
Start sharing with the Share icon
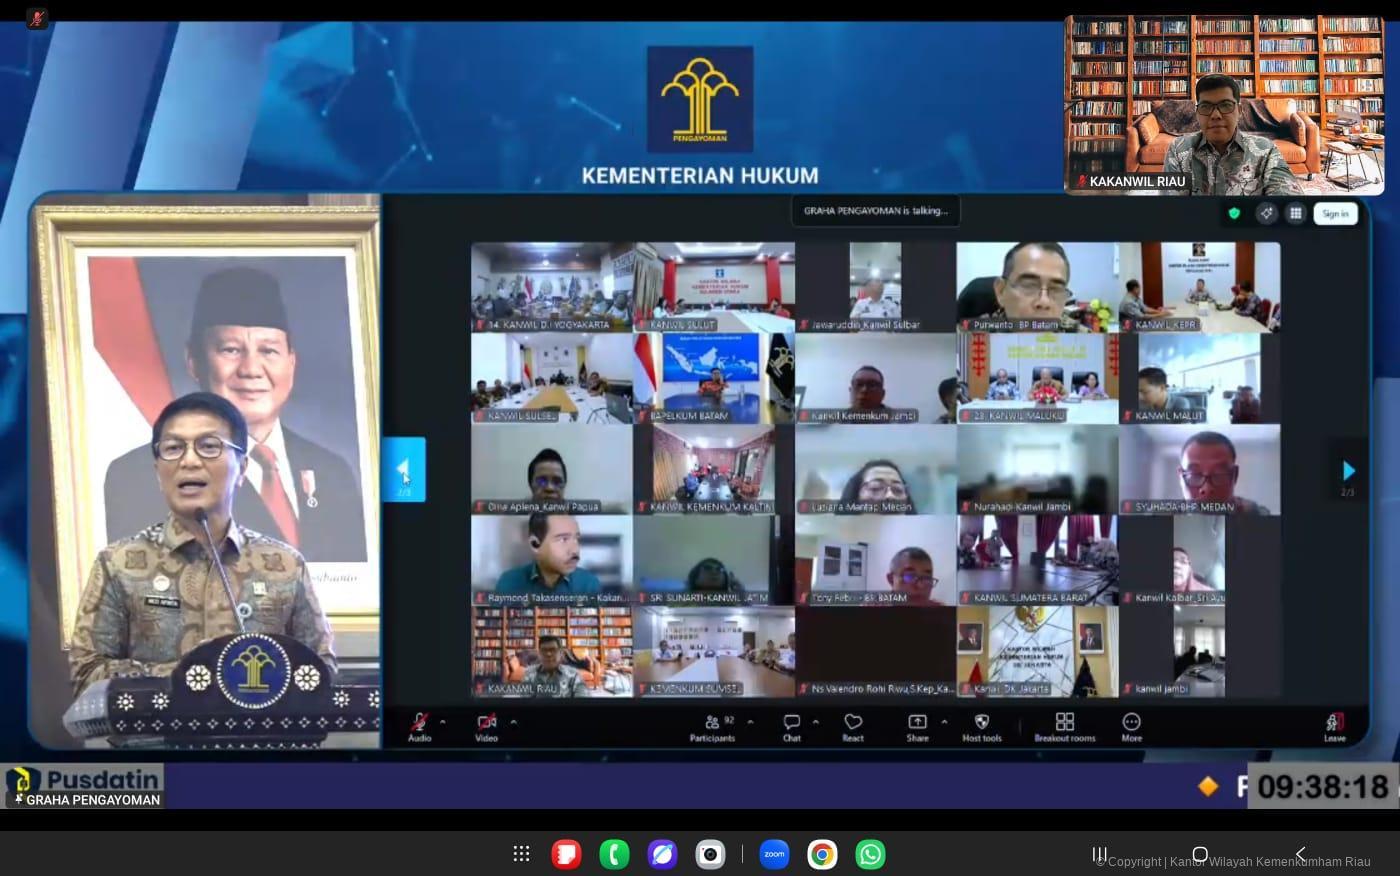coord(917,726)
